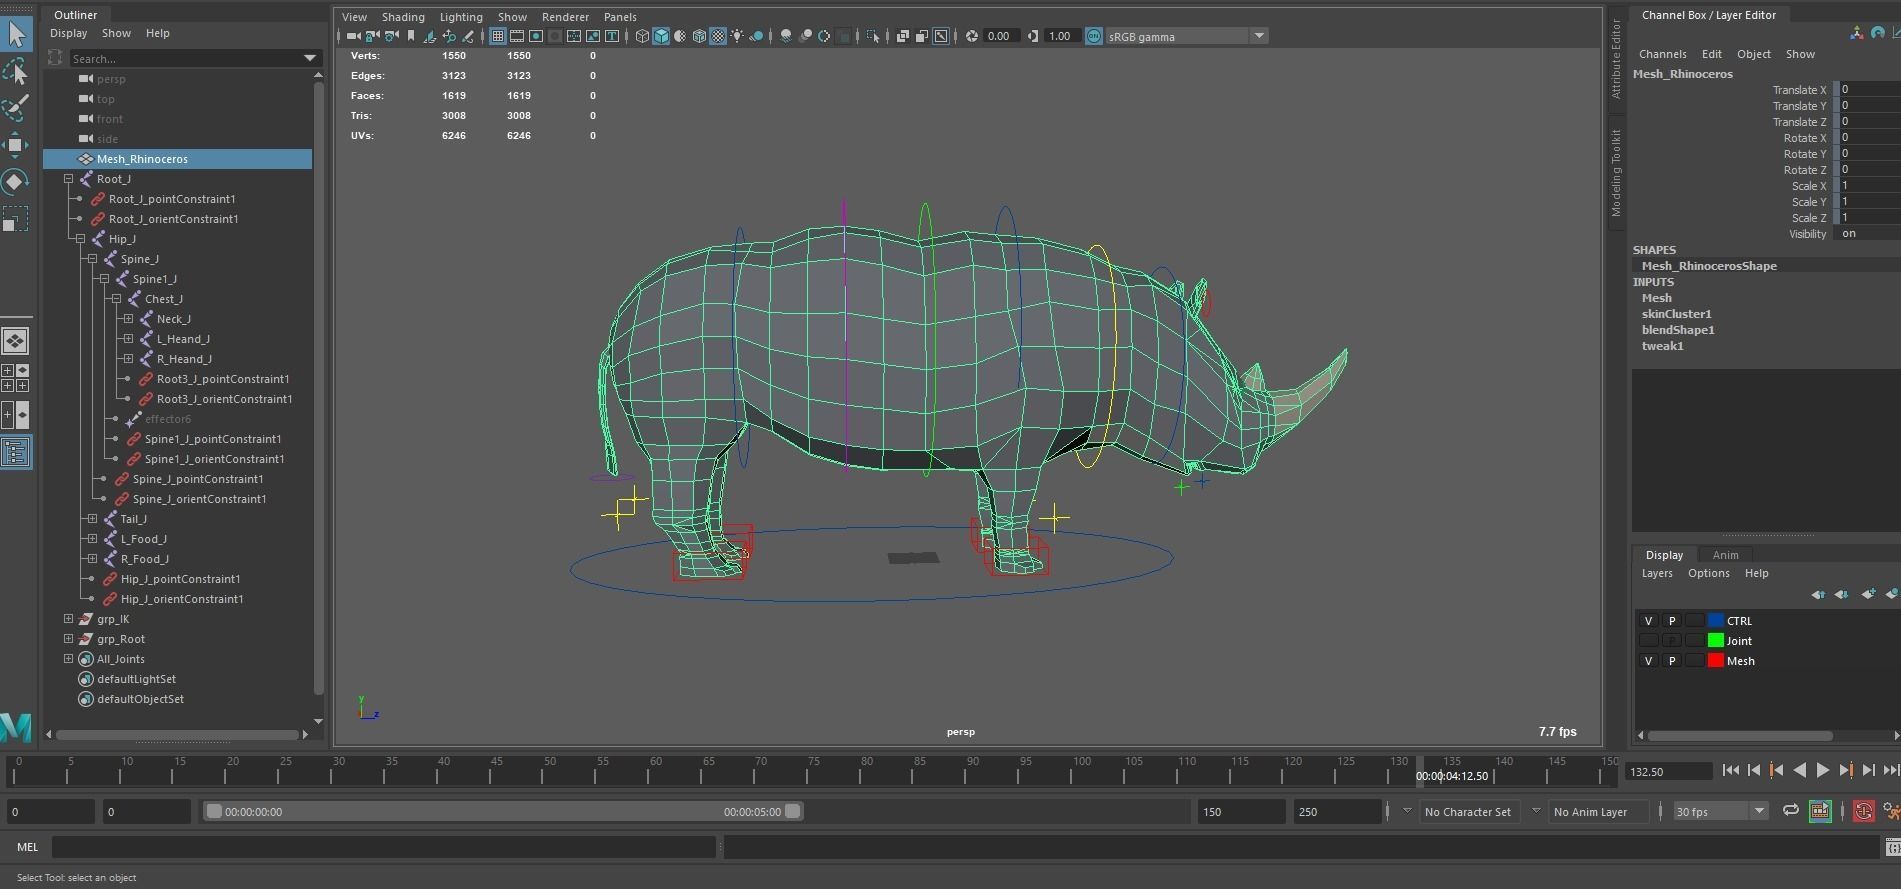Select the arrow Select tool
The image size is (1901, 889).
tap(16, 34)
